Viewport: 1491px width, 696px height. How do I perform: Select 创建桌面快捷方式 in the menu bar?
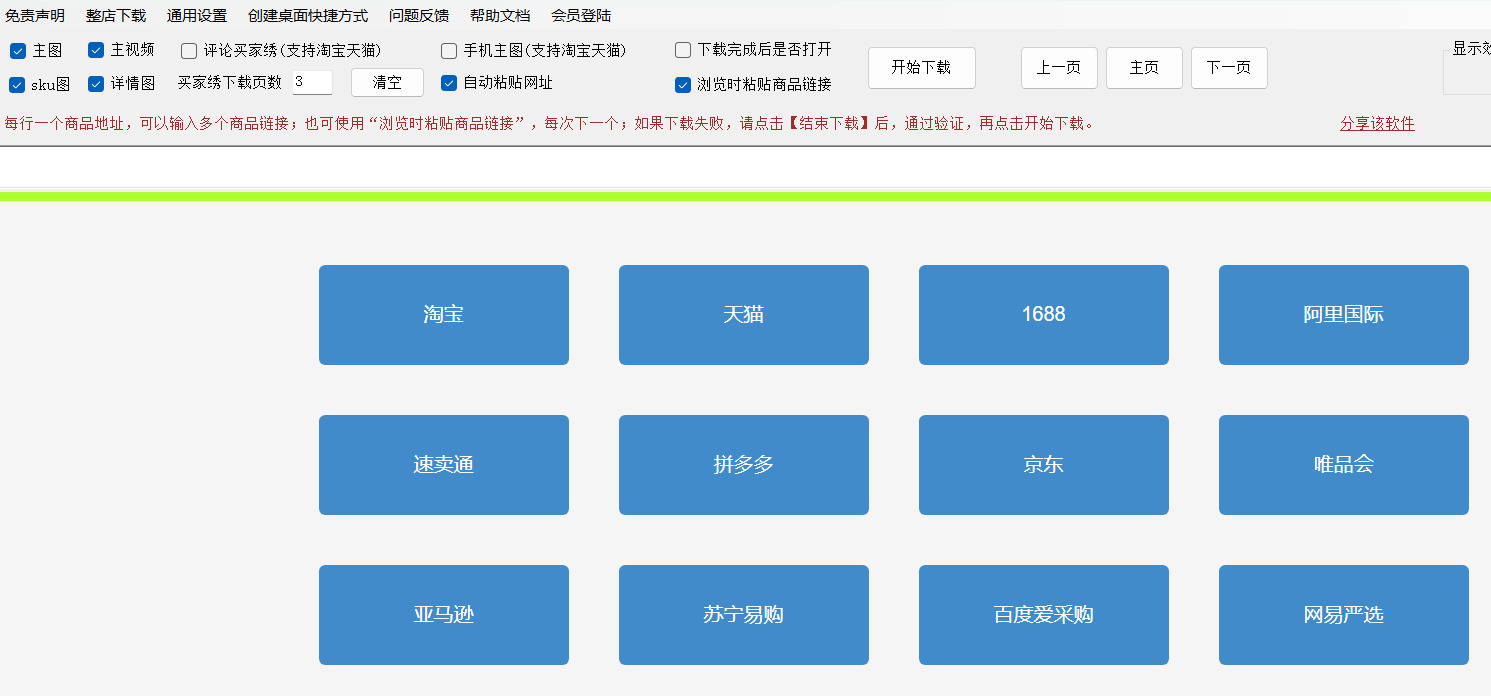[308, 16]
